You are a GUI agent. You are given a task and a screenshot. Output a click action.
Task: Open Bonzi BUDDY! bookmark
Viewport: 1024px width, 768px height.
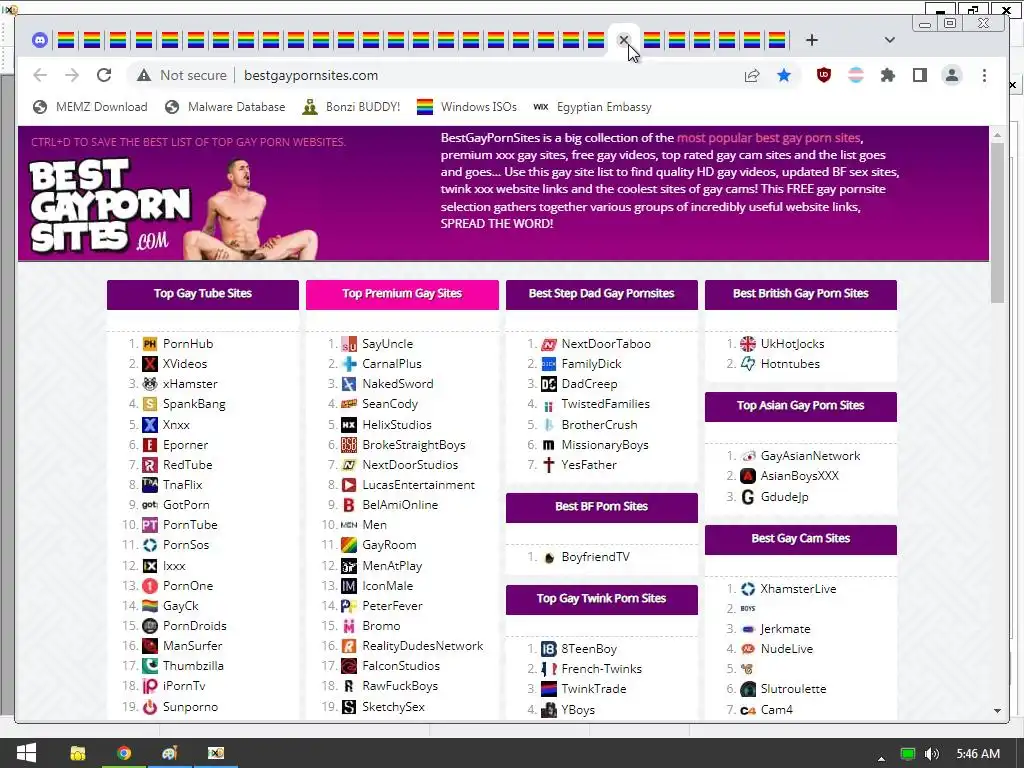click(x=351, y=107)
